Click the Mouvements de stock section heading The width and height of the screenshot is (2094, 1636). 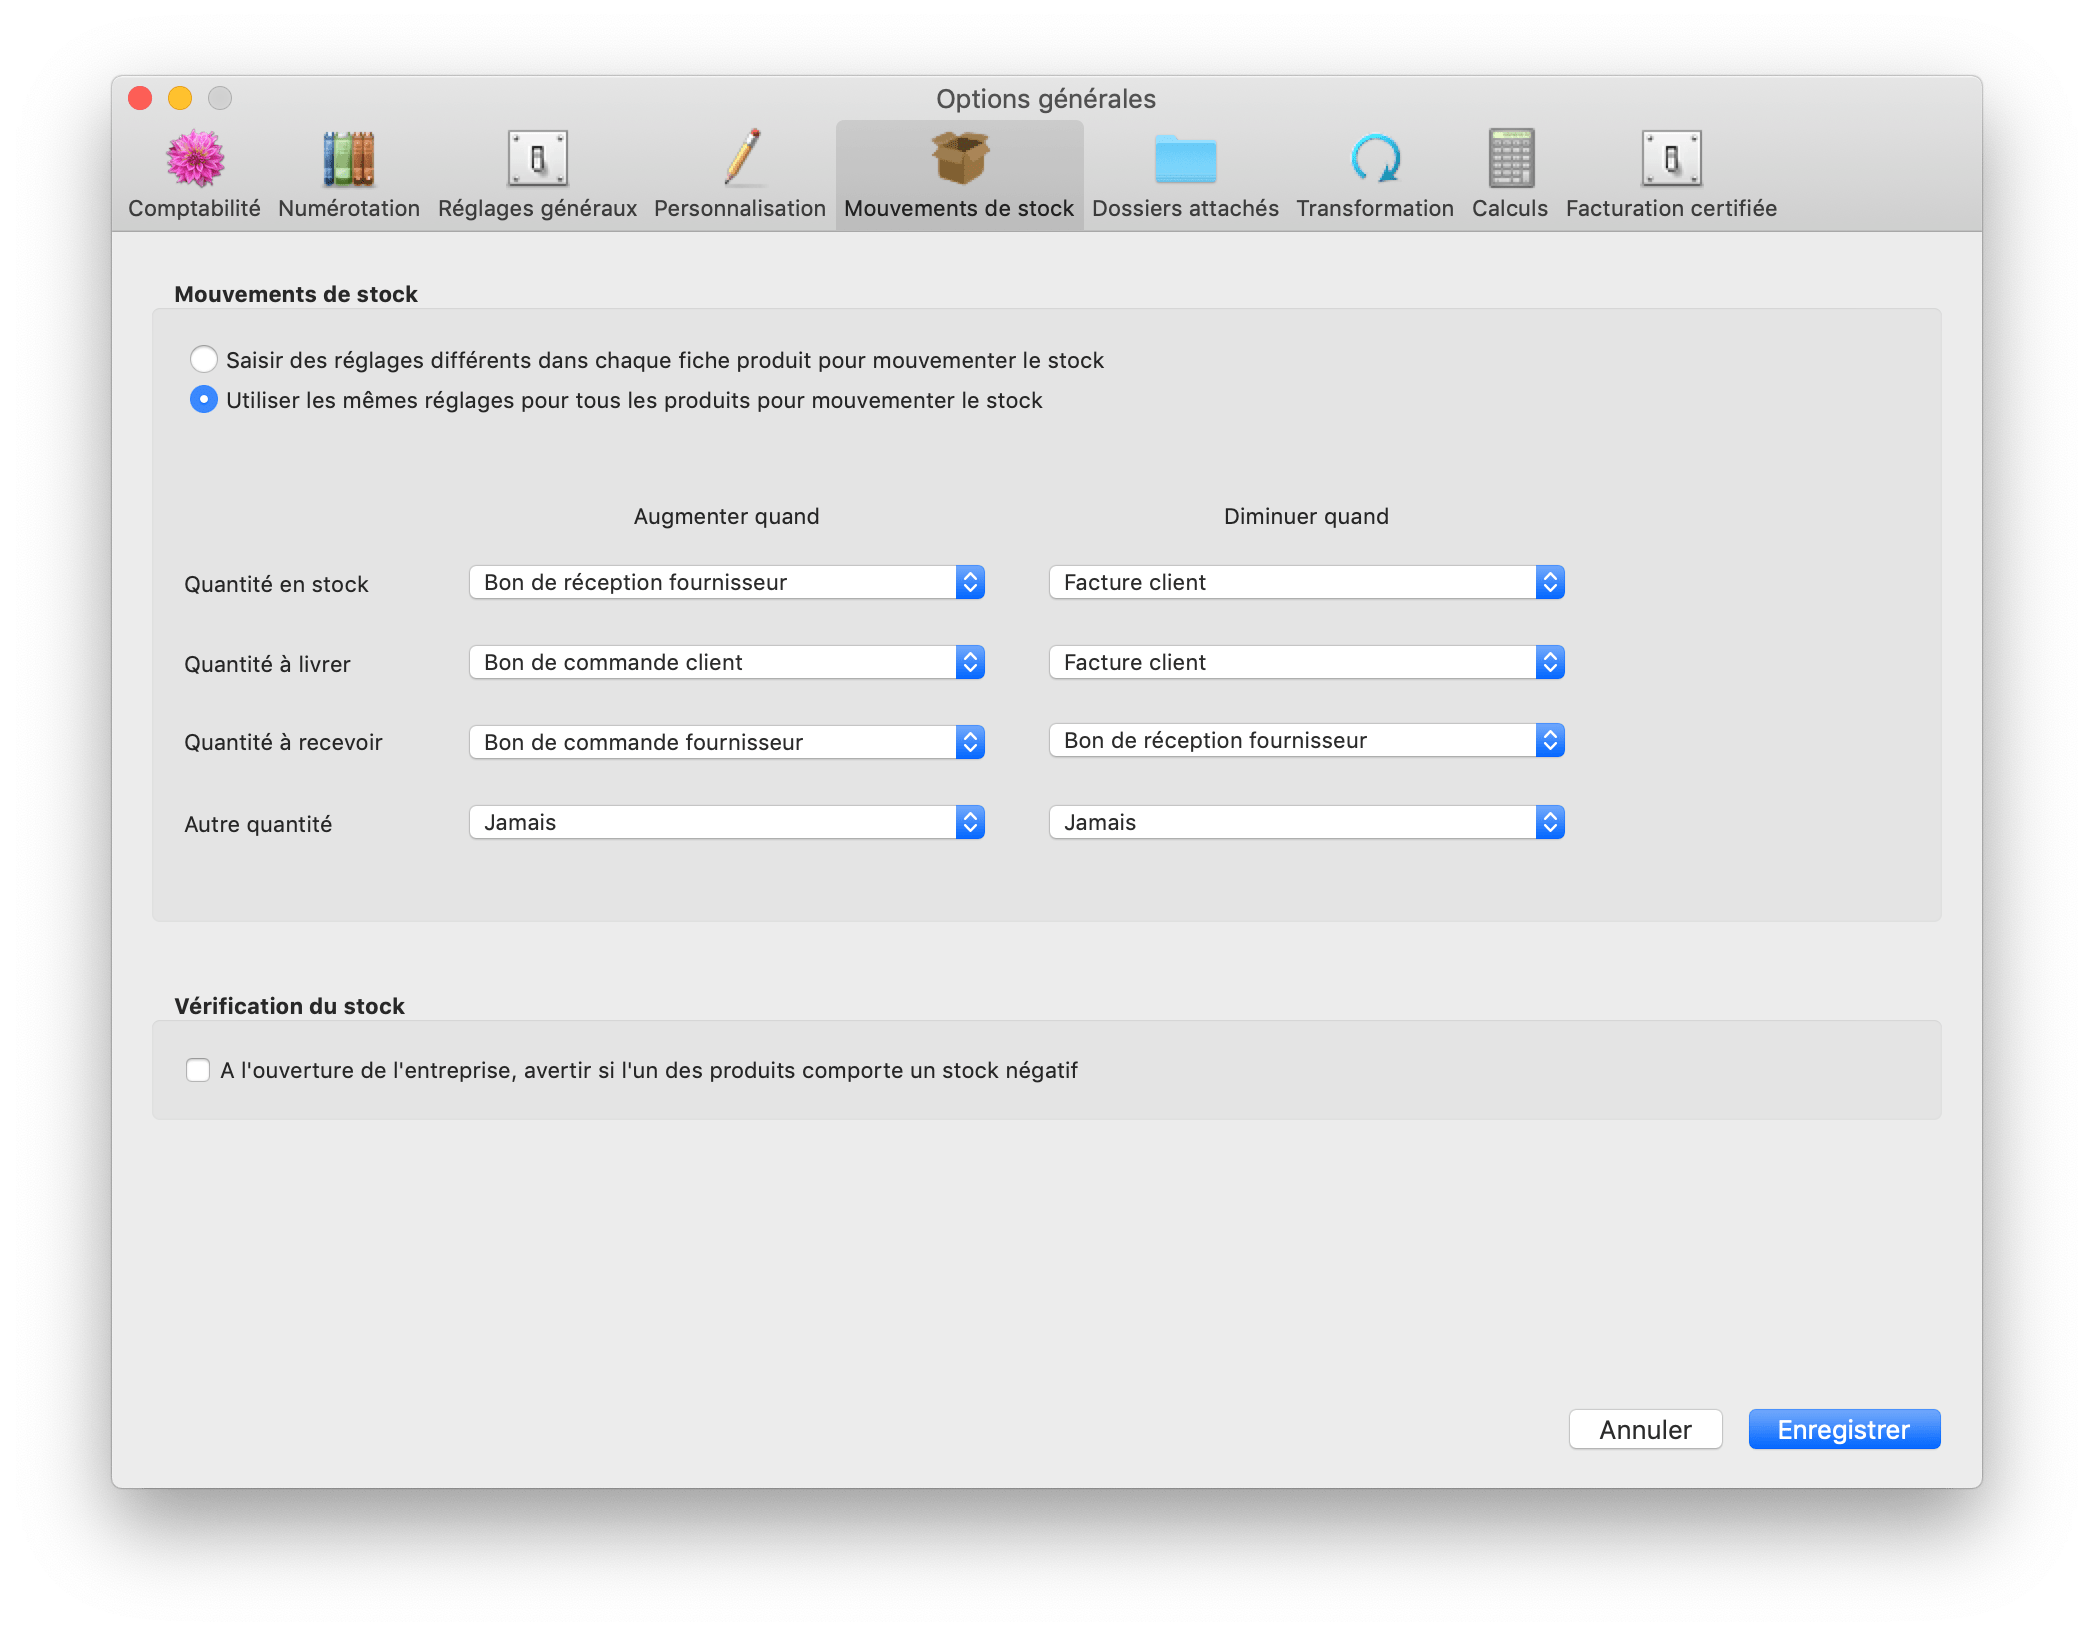pos(296,294)
